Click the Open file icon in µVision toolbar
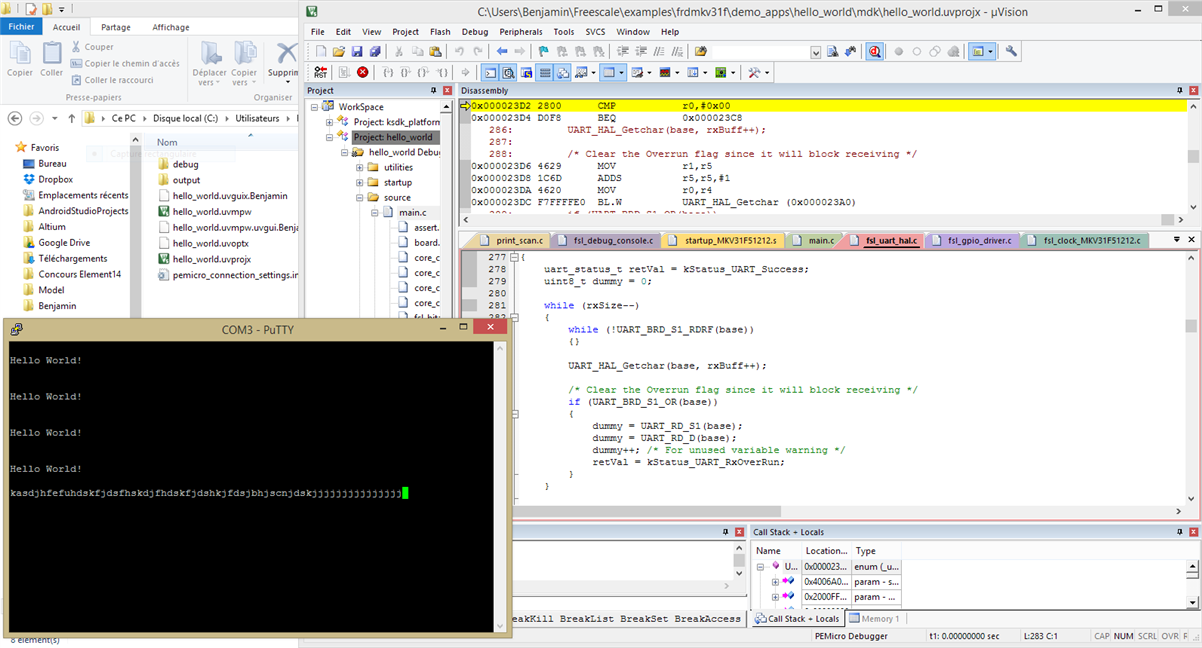This screenshot has width=1202, height=648. point(339,51)
